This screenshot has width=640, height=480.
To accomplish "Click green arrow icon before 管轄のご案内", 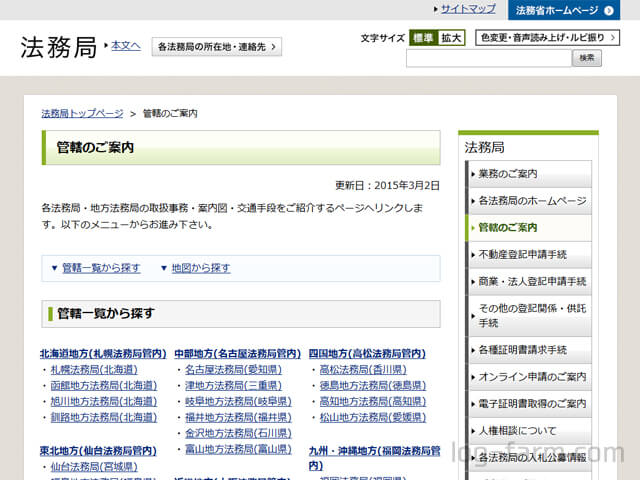I will 473,228.
